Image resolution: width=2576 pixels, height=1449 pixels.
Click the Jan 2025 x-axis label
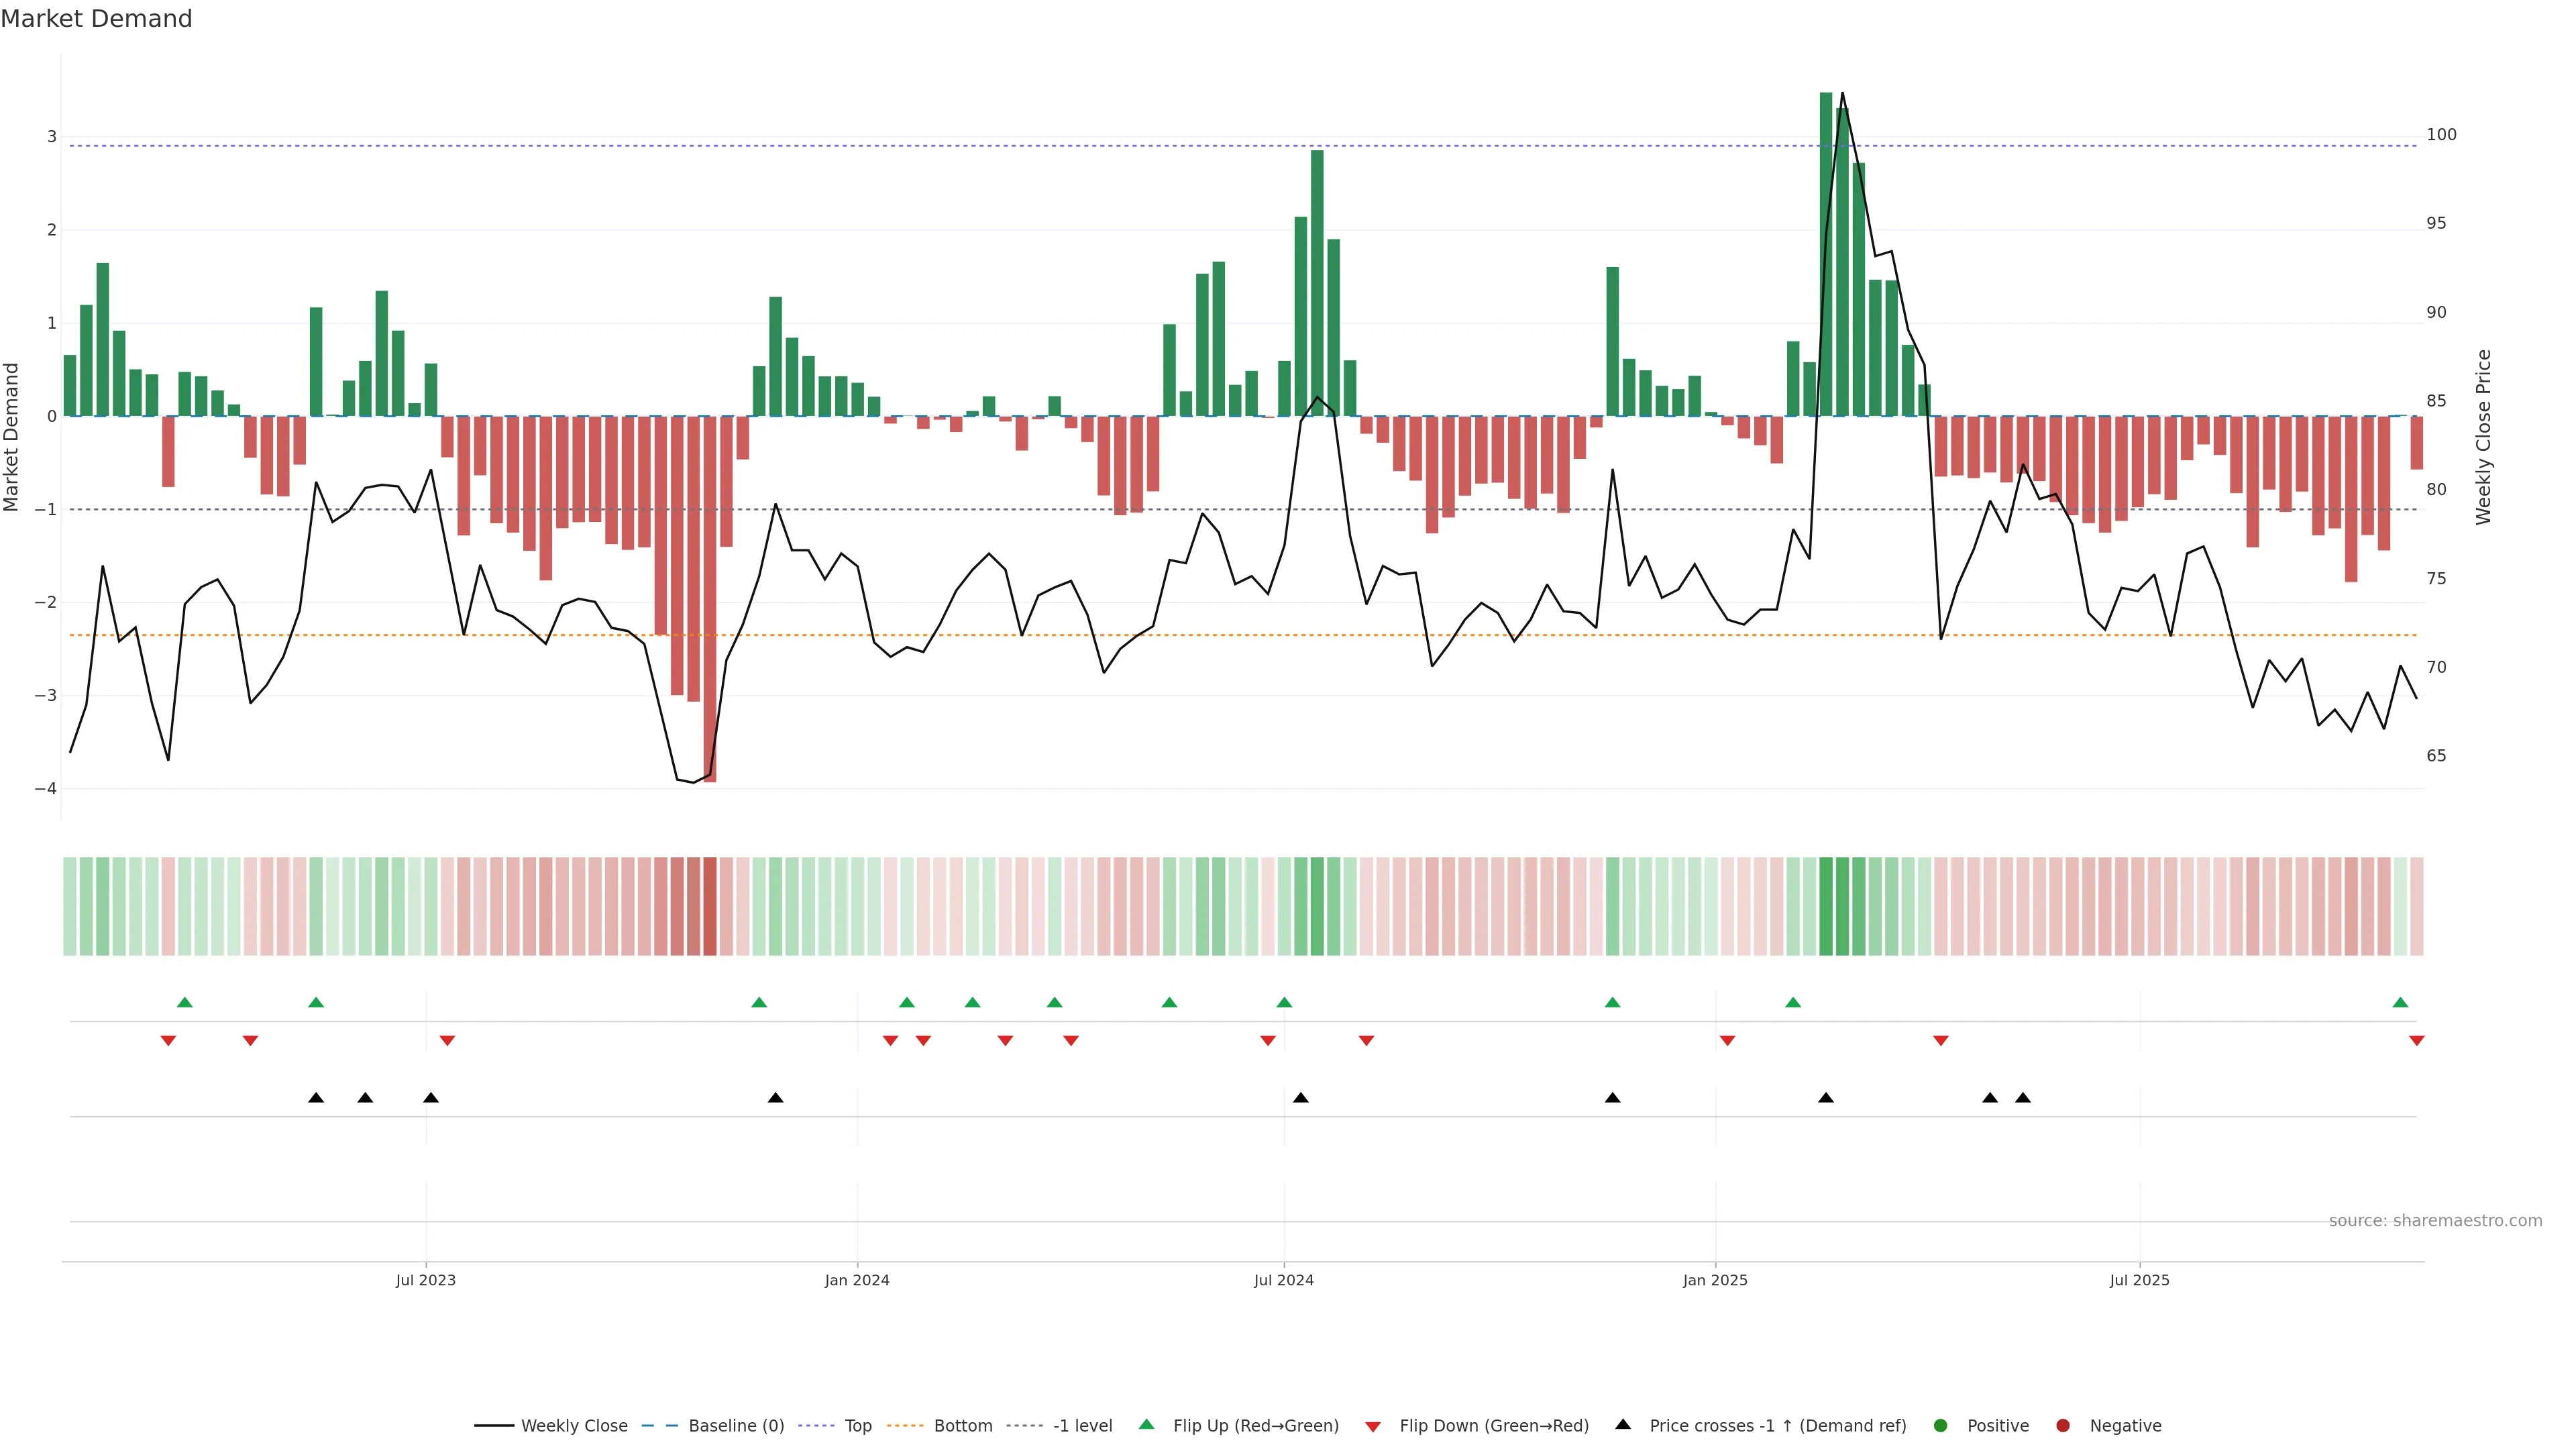pos(1715,1281)
